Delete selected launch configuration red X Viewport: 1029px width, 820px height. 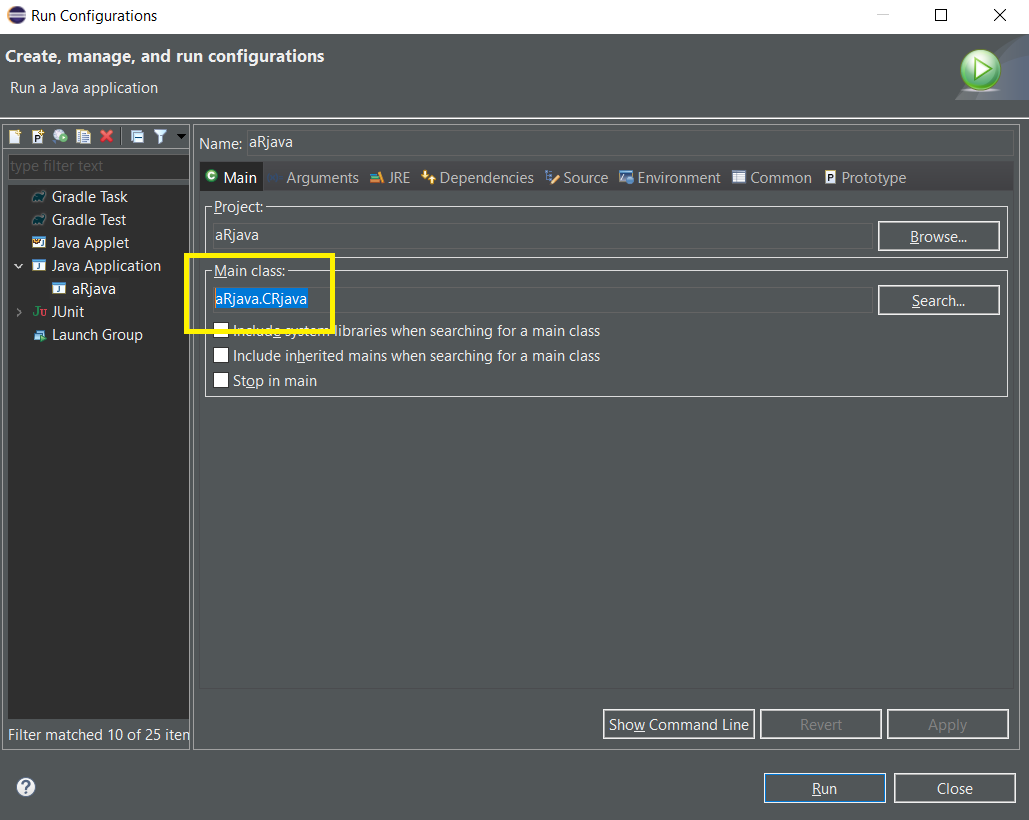point(107,136)
